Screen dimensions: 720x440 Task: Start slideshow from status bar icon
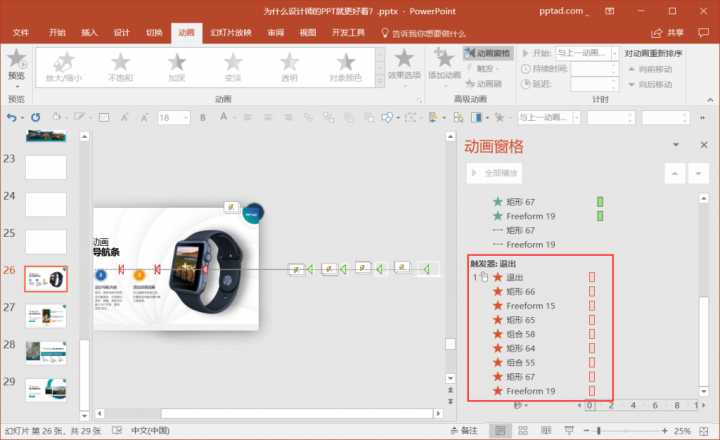(569, 430)
